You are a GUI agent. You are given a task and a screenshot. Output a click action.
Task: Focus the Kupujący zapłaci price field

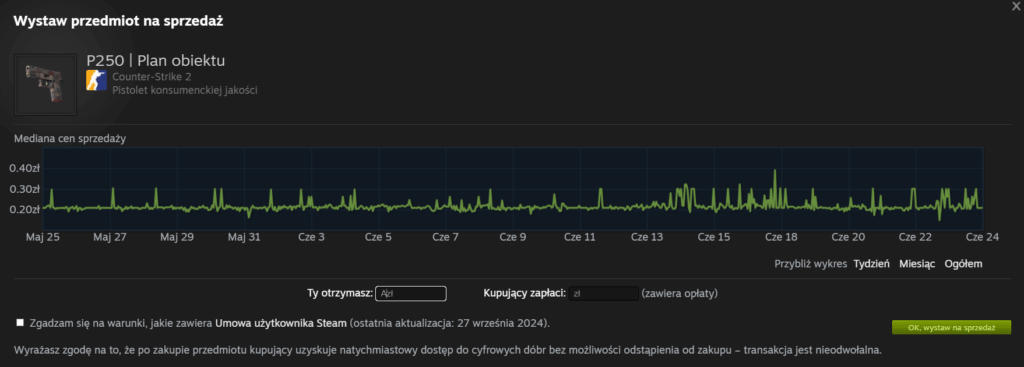click(x=603, y=293)
